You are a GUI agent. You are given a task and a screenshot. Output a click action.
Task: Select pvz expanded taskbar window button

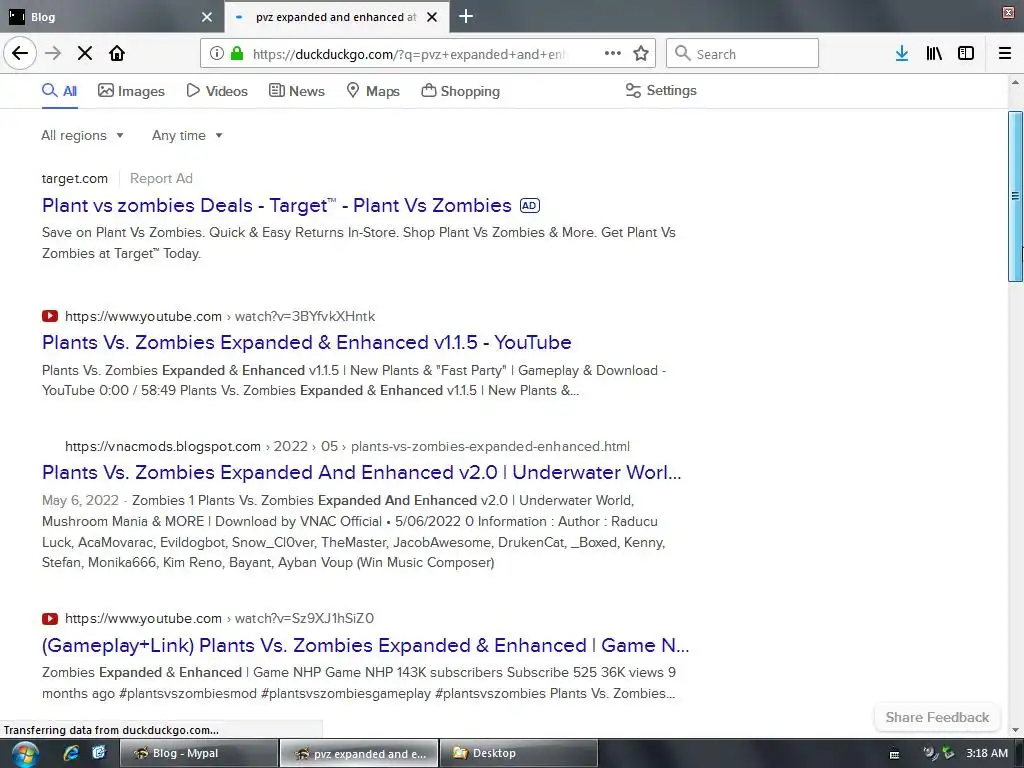point(358,753)
